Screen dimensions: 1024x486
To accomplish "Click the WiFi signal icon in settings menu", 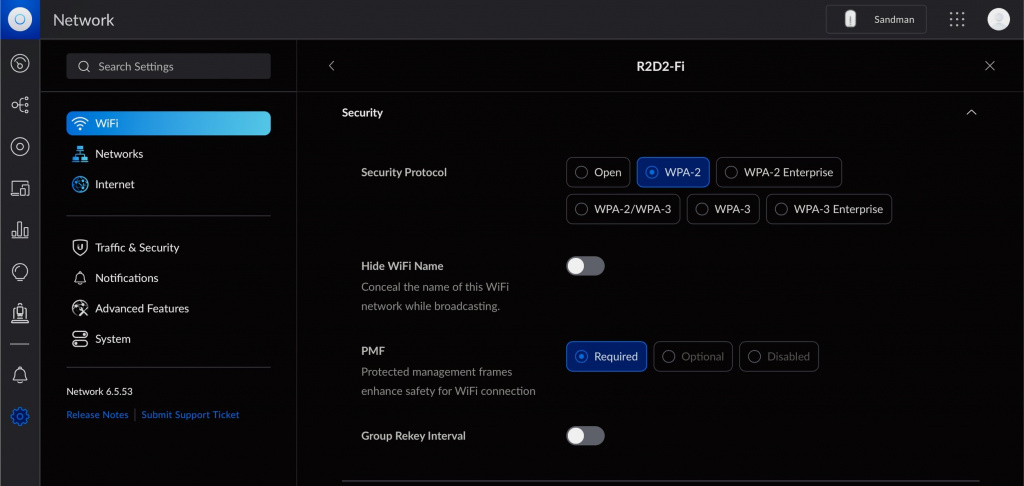I will pyautogui.click(x=80, y=123).
